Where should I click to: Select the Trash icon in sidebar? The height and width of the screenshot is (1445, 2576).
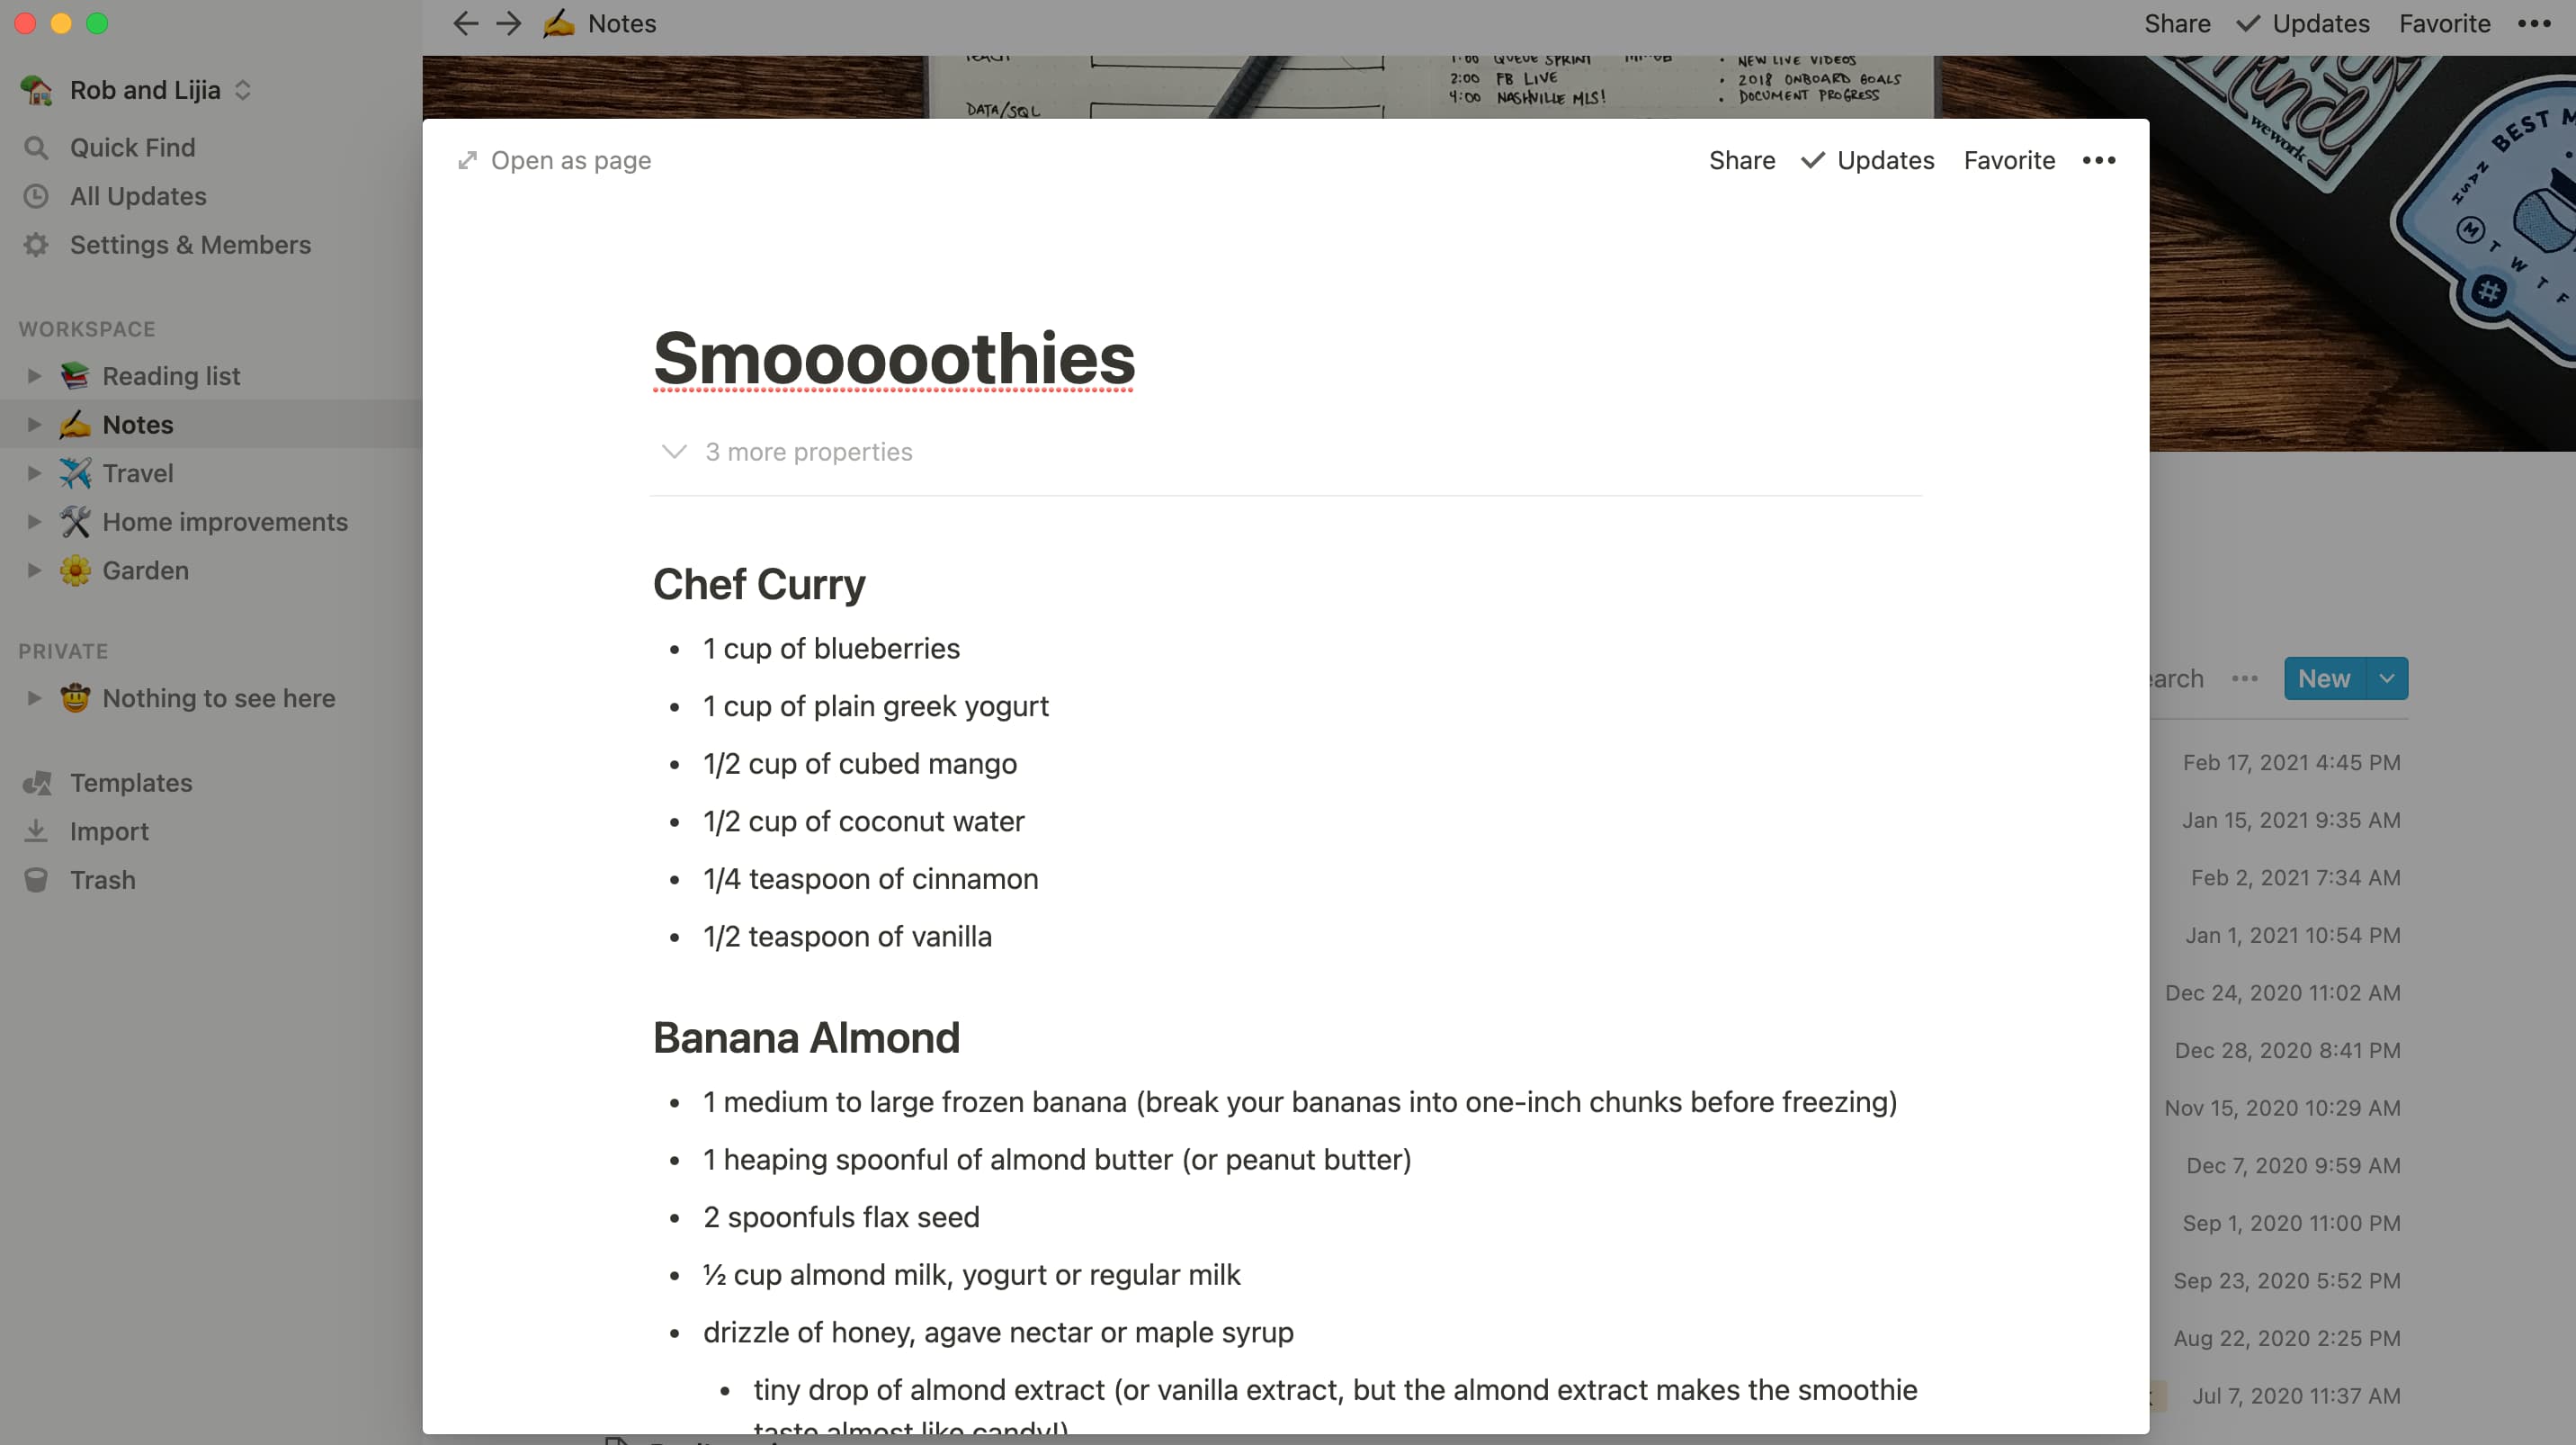tap(37, 880)
